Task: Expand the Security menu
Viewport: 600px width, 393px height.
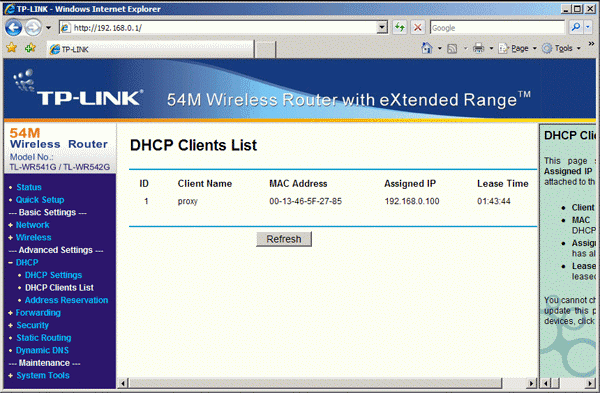Action: tap(33, 325)
